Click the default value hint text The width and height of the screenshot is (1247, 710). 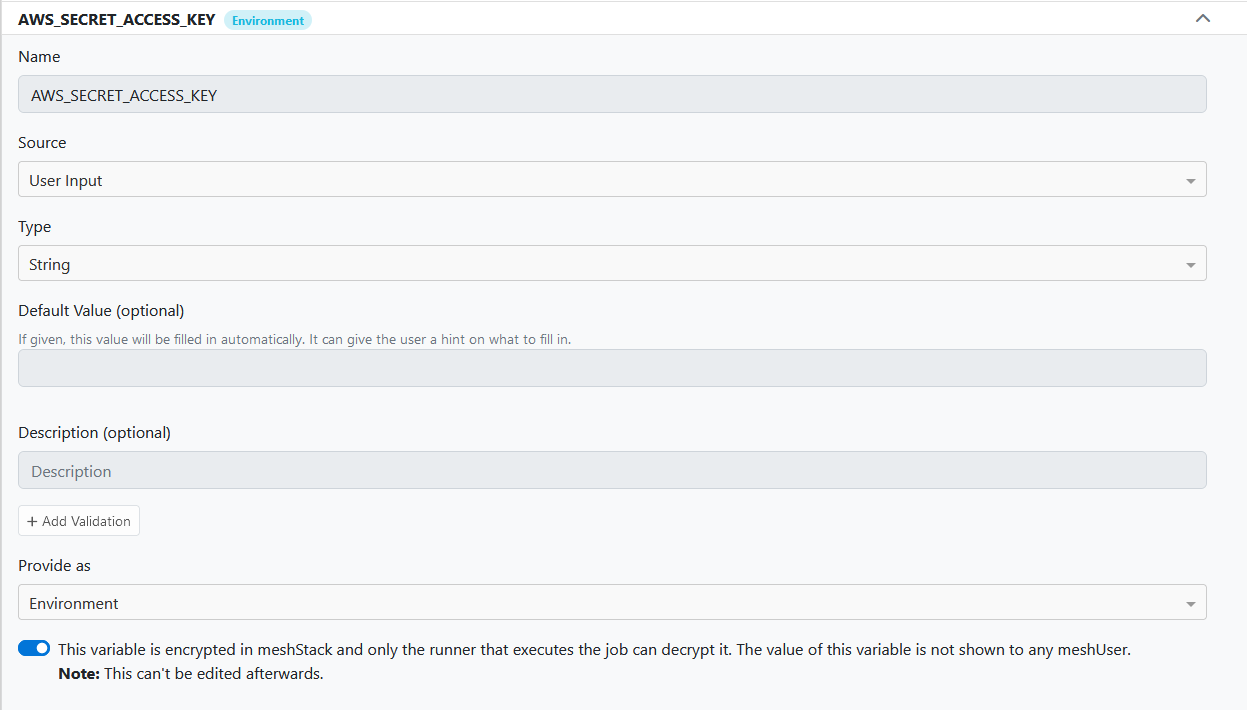pyautogui.click(x=294, y=339)
